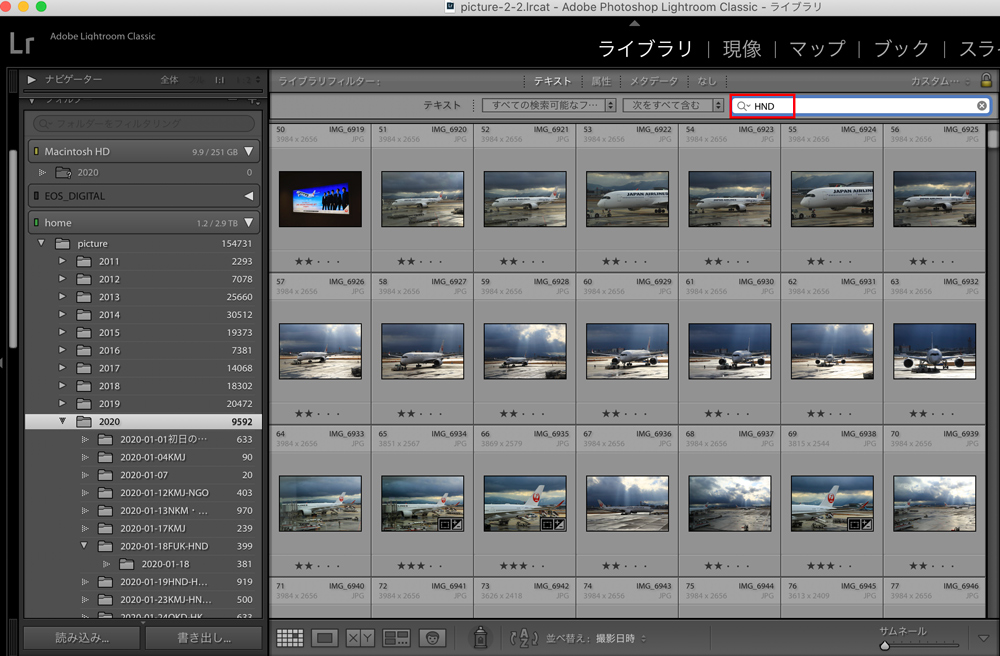Screen dimensions: 1000x656
Task: Open badge icon on IMG_6934 thumbnail
Action: (x=450, y=525)
